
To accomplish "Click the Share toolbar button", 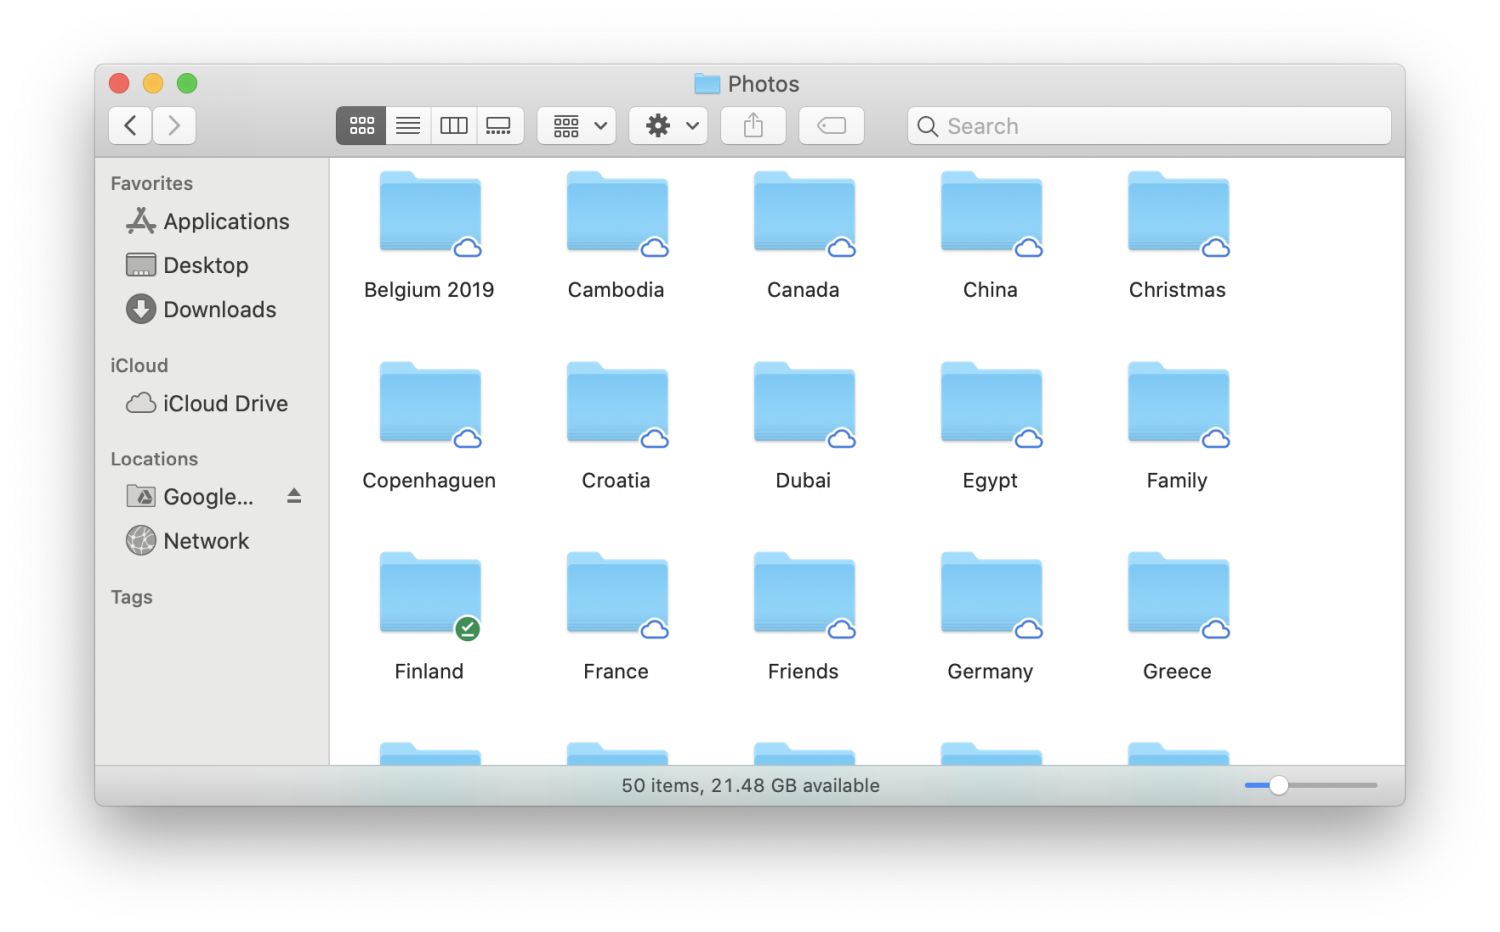I will point(753,126).
